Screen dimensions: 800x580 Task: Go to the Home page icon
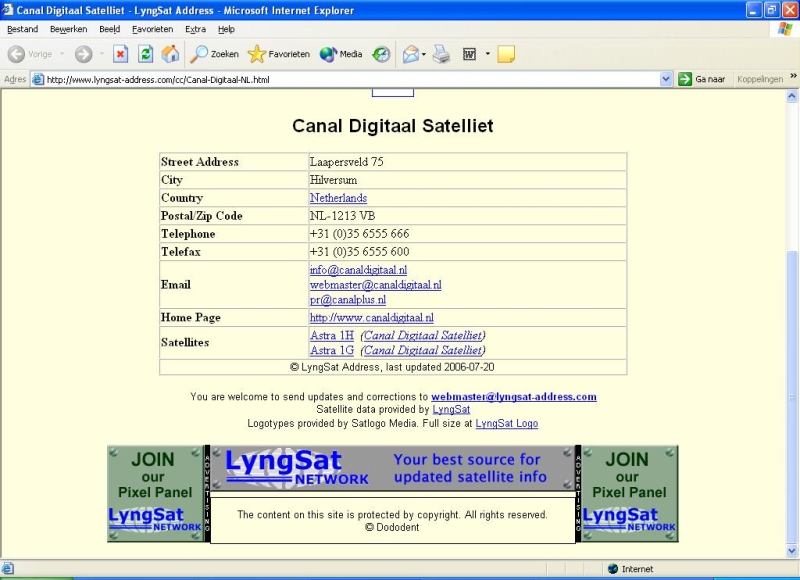click(x=170, y=54)
